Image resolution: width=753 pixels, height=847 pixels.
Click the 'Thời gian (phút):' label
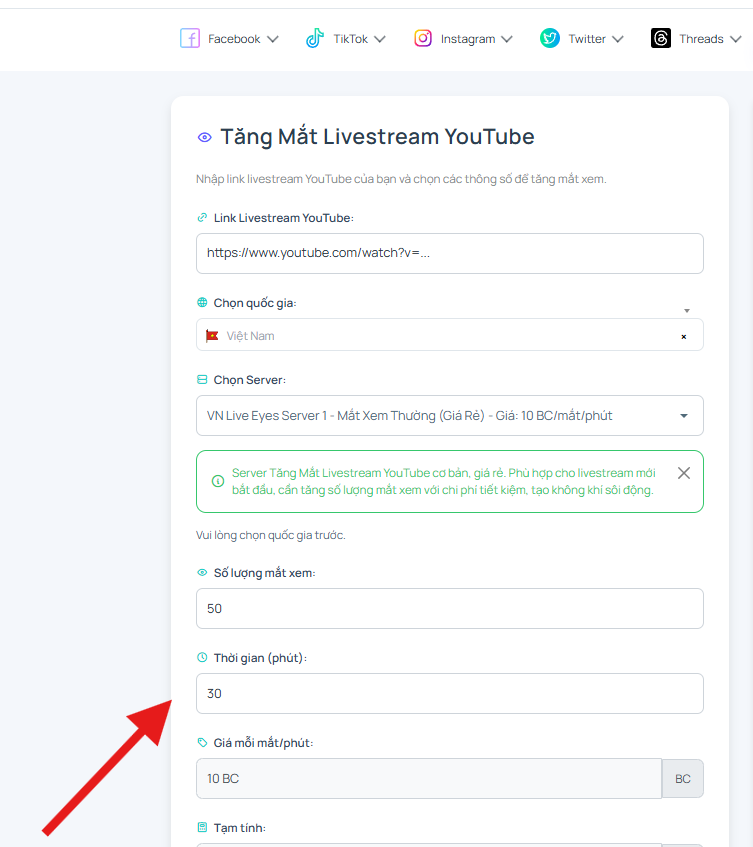tap(260, 658)
